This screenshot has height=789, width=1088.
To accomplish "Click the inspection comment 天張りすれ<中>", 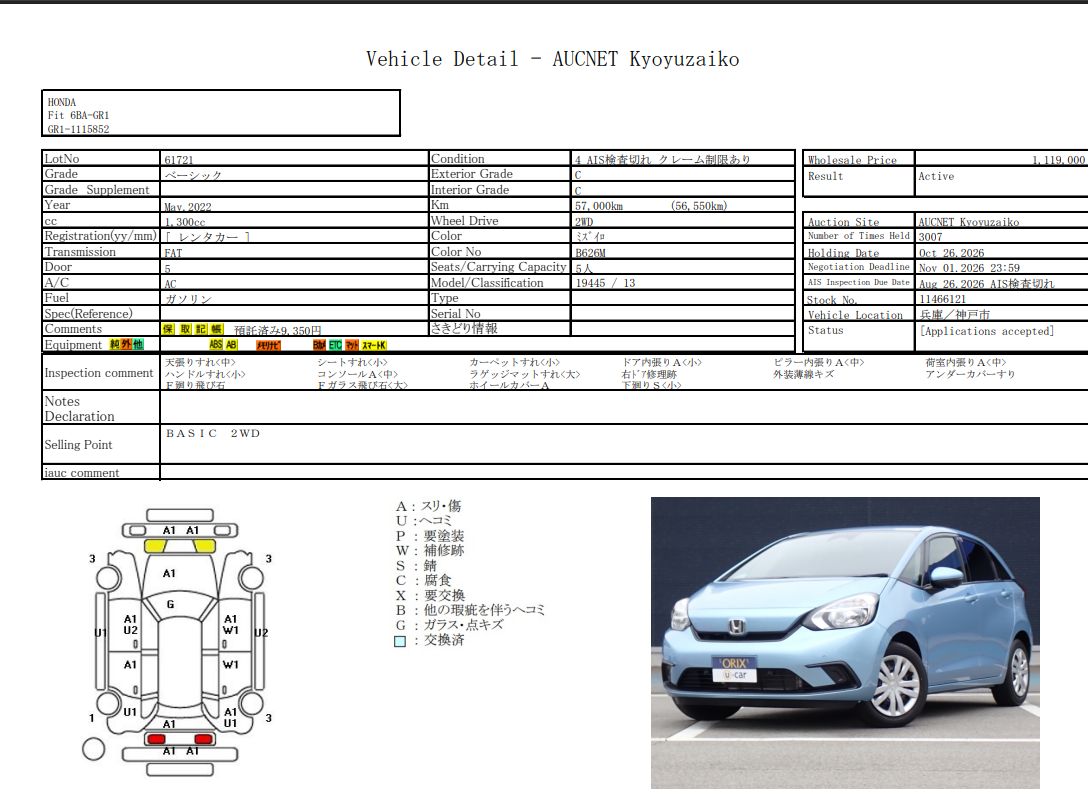I will coord(201,362).
